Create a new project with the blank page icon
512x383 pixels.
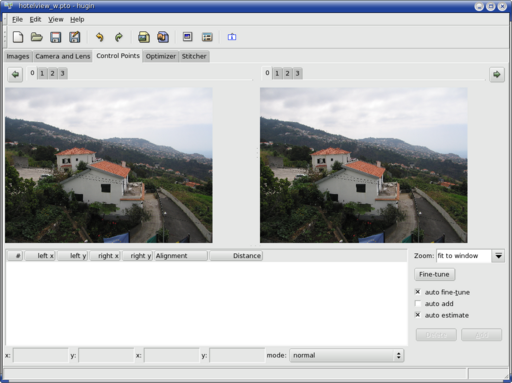18,37
